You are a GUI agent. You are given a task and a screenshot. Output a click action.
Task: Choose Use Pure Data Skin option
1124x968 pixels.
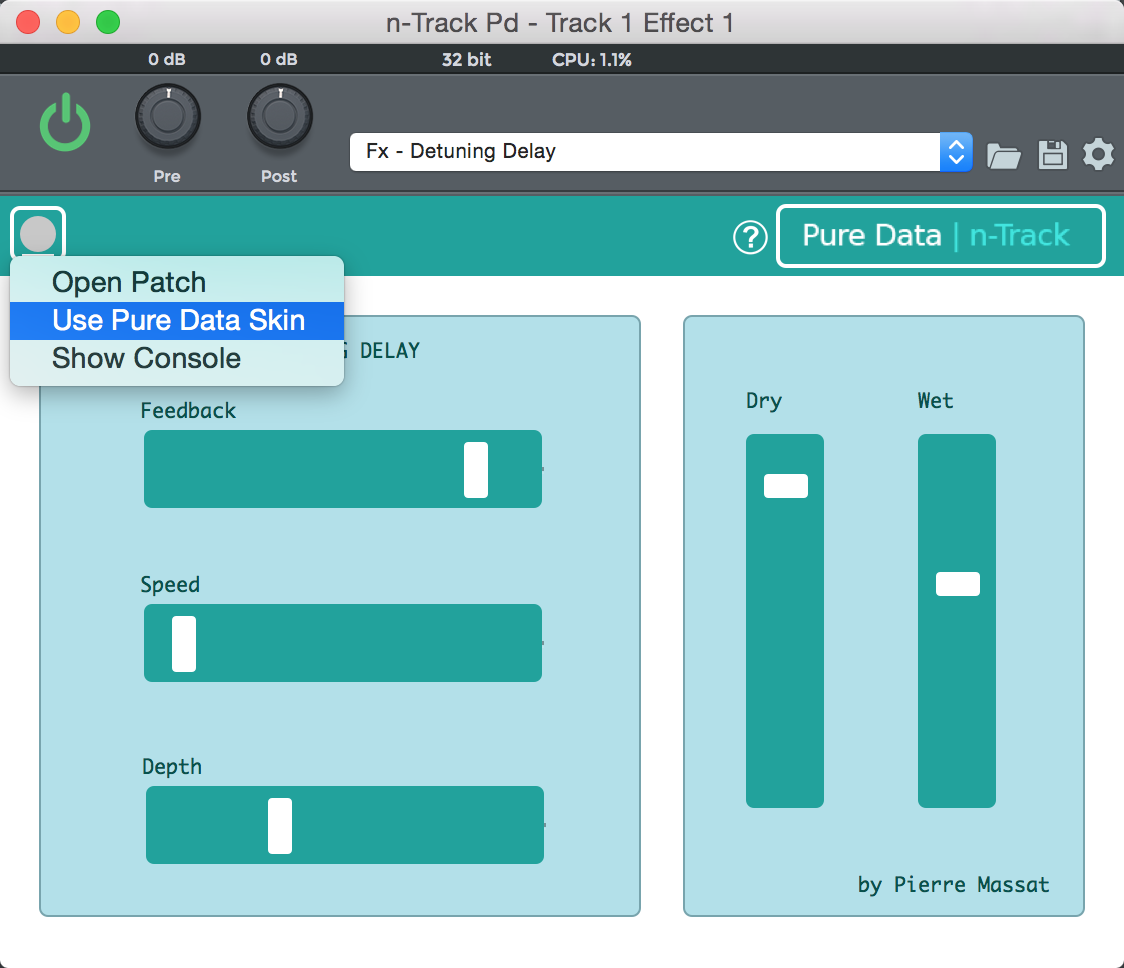(178, 320)
